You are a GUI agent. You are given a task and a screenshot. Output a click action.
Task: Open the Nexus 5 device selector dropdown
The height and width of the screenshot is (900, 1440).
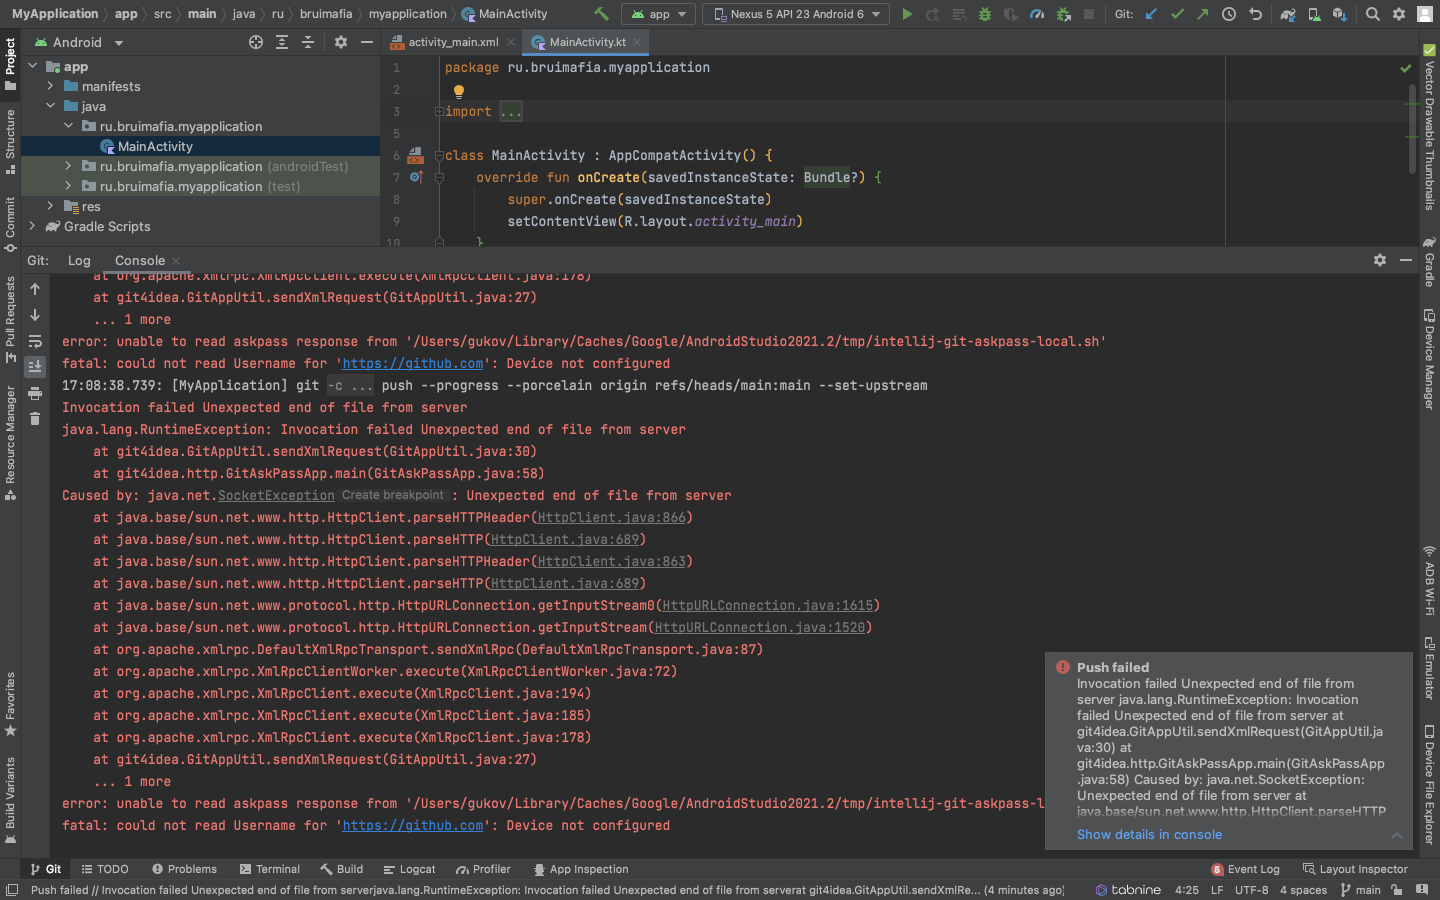(x=795, y=14)
